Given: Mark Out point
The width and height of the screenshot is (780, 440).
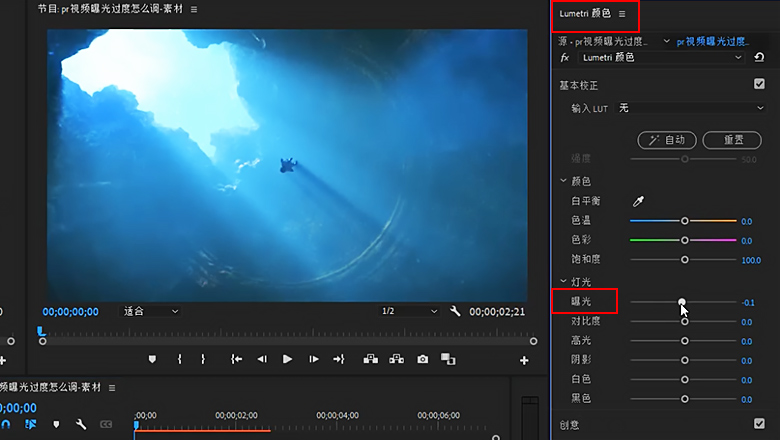Looking at the screenshot, I should point(203,359).
